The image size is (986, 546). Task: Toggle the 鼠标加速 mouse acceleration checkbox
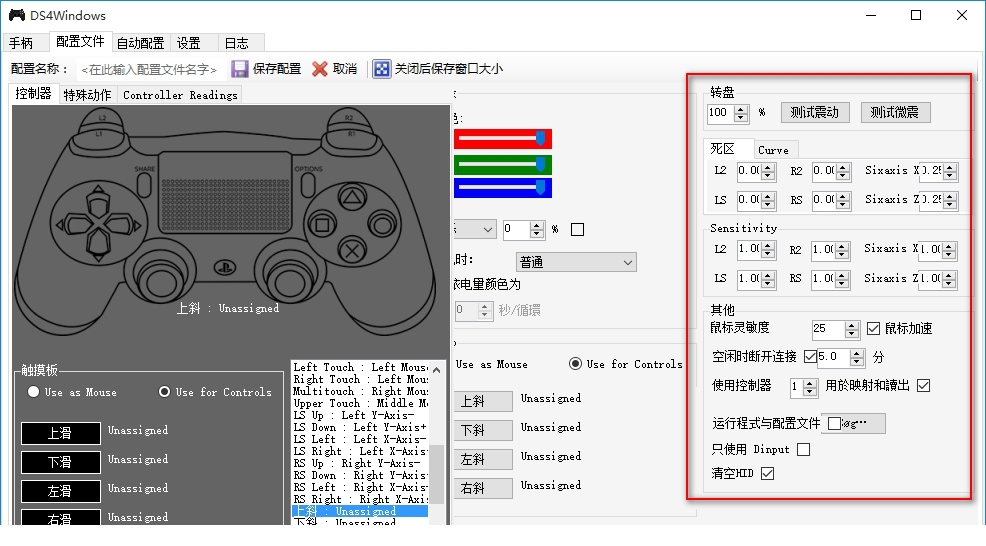pos(873,328)
